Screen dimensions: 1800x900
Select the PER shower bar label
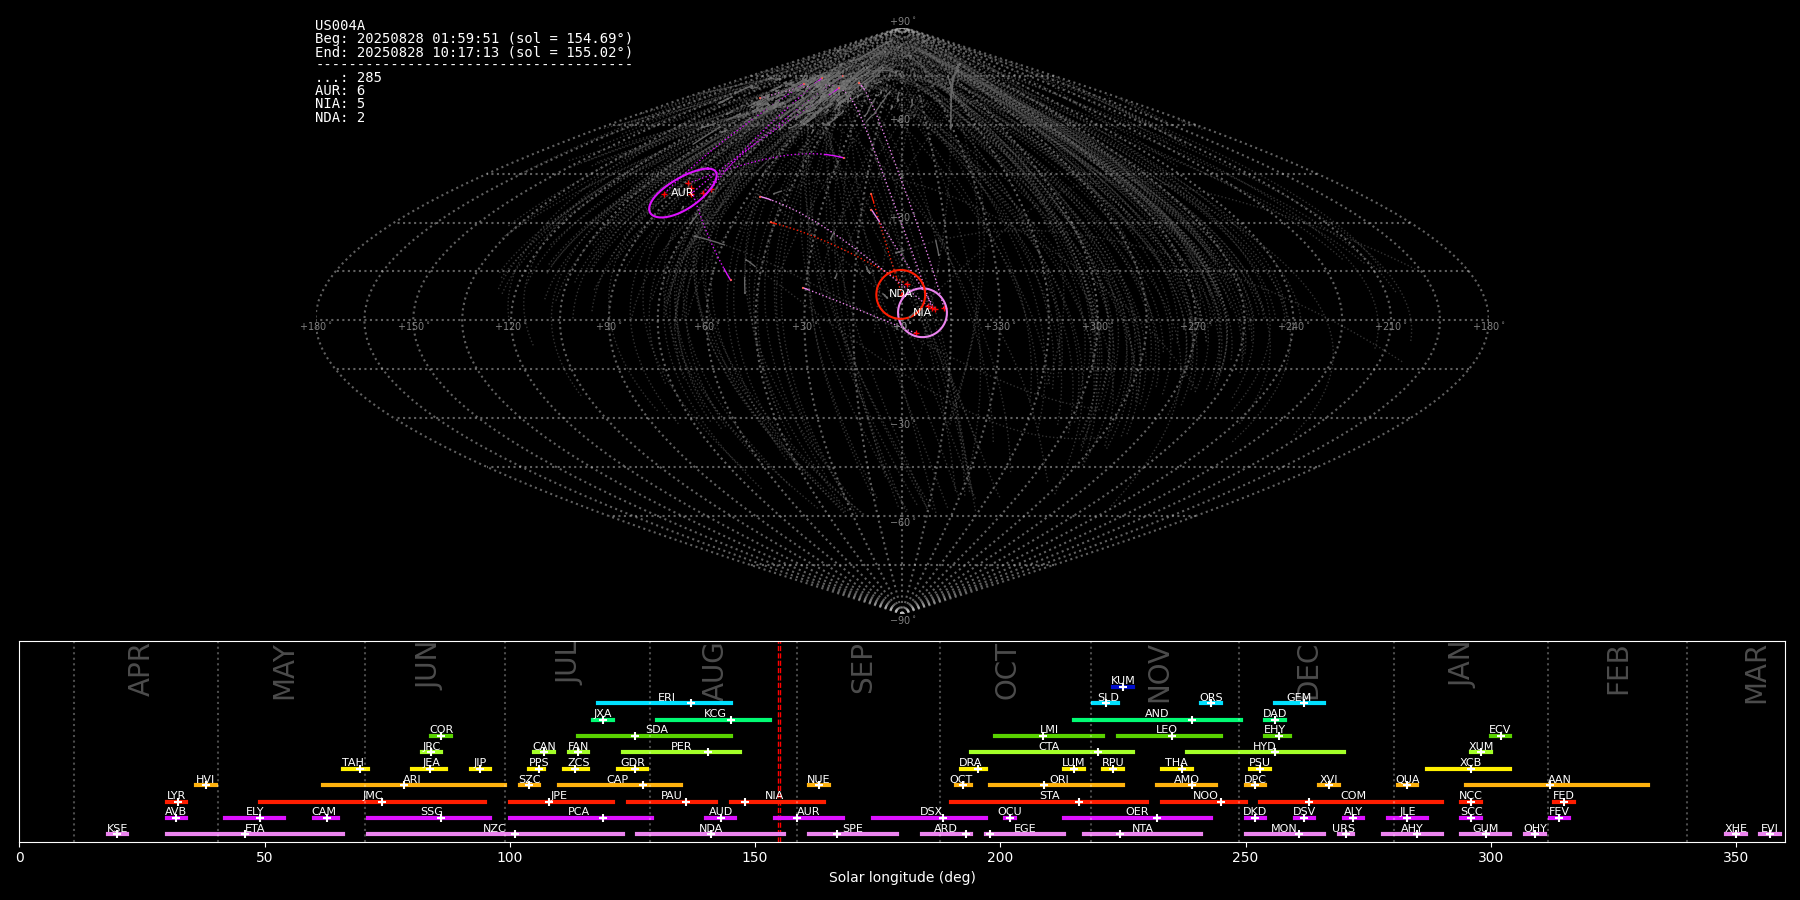[x=681, y=747]
